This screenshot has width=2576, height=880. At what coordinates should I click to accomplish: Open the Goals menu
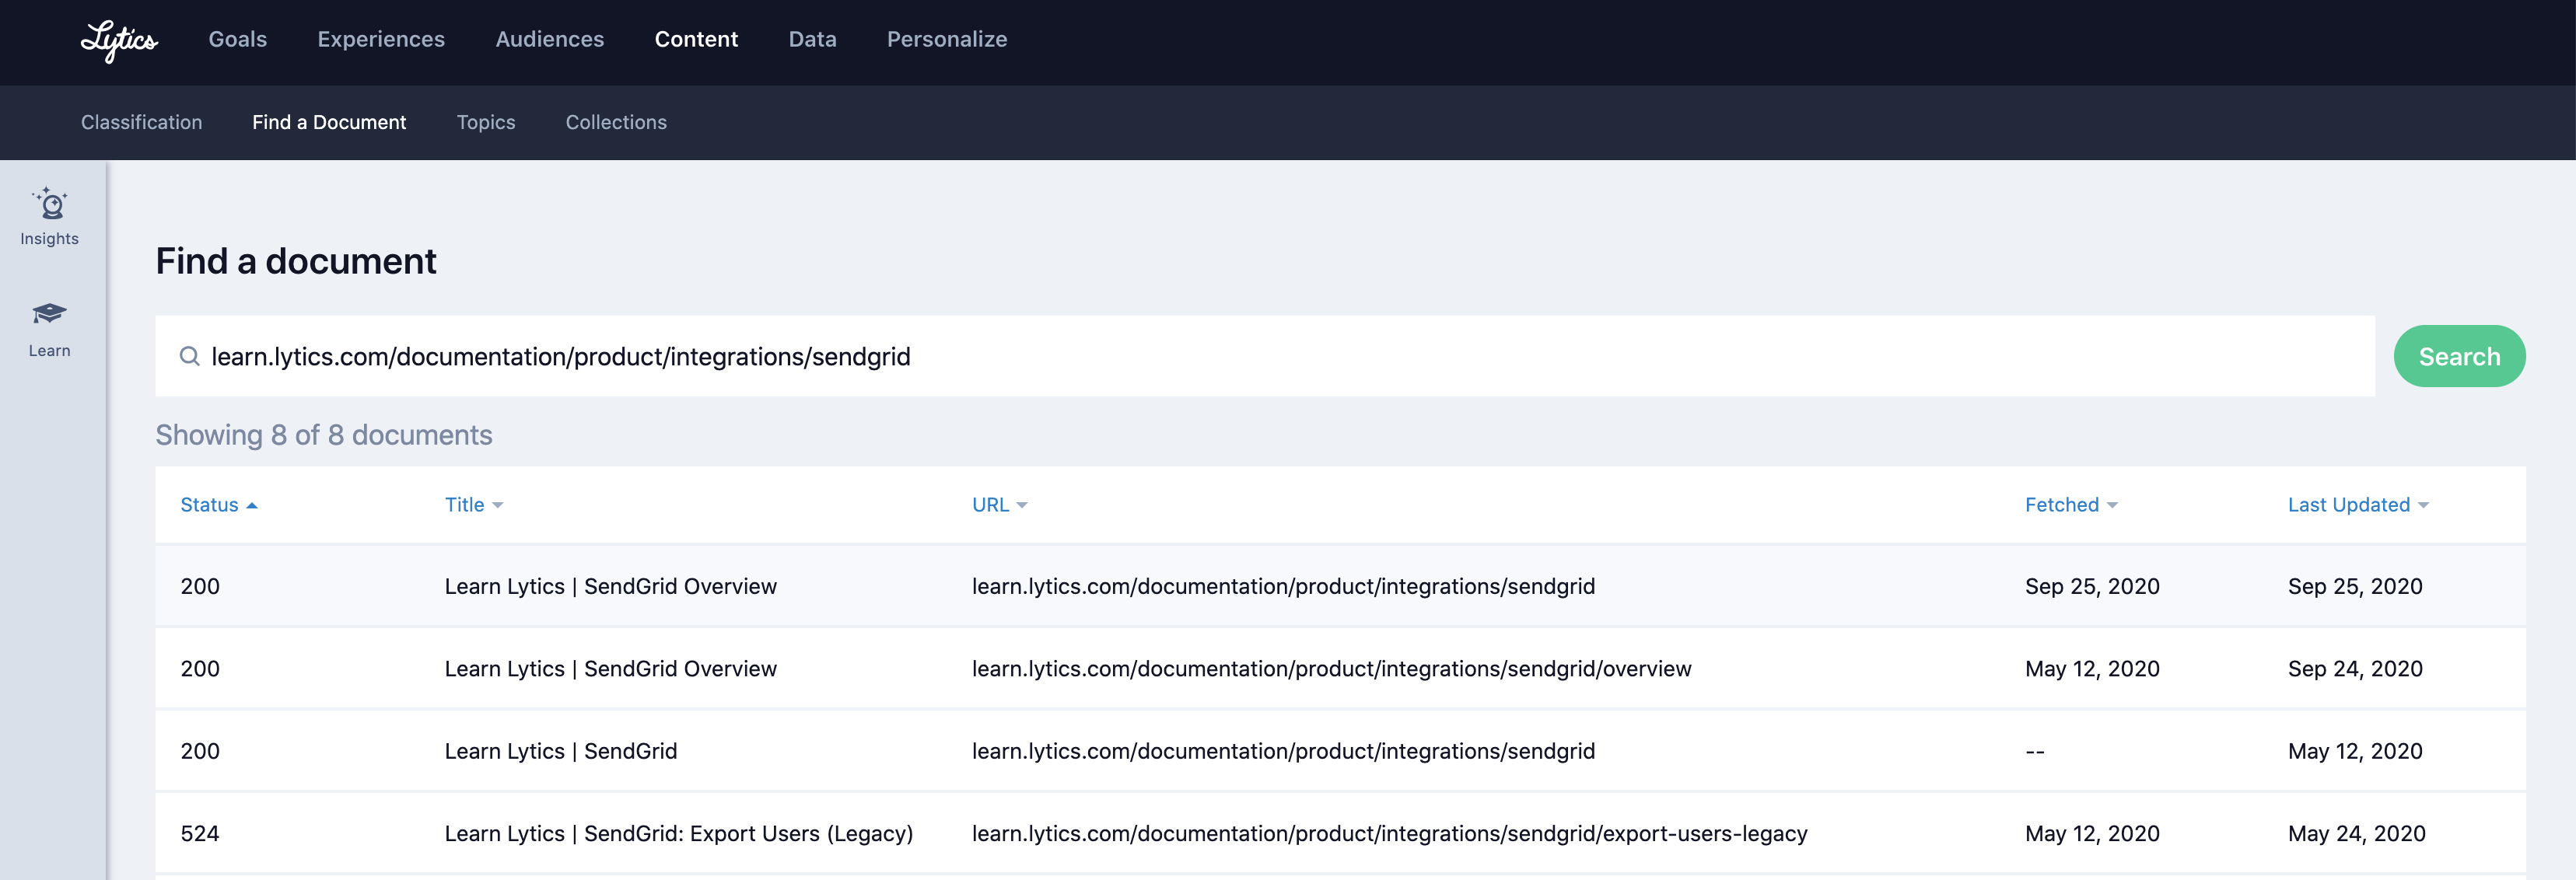(x=237, y=39)
